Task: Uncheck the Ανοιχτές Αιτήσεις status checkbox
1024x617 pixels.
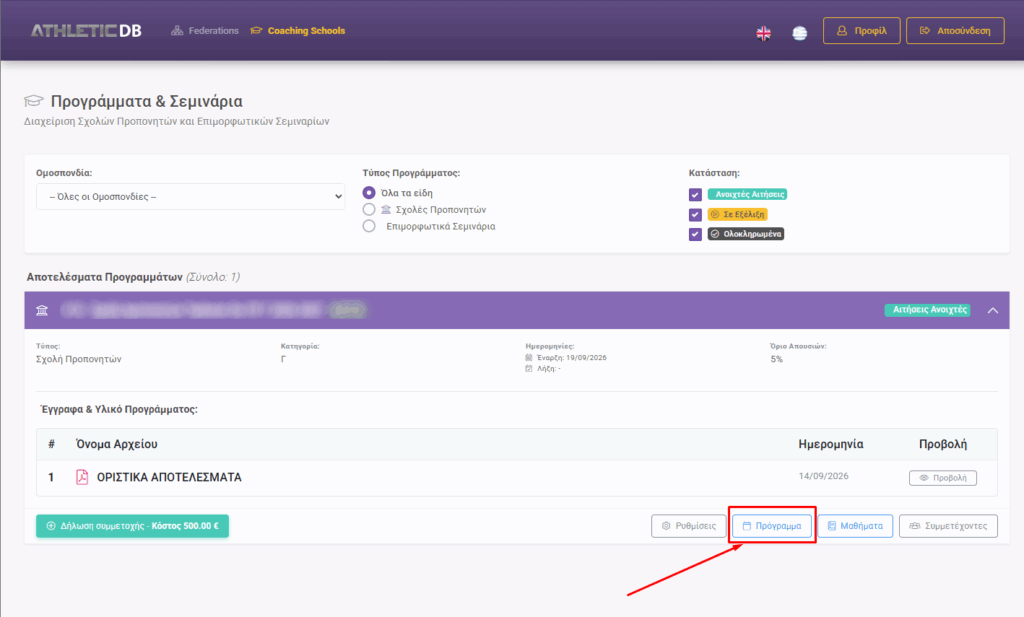Action: pyautogui.click(x=696, y=195)
